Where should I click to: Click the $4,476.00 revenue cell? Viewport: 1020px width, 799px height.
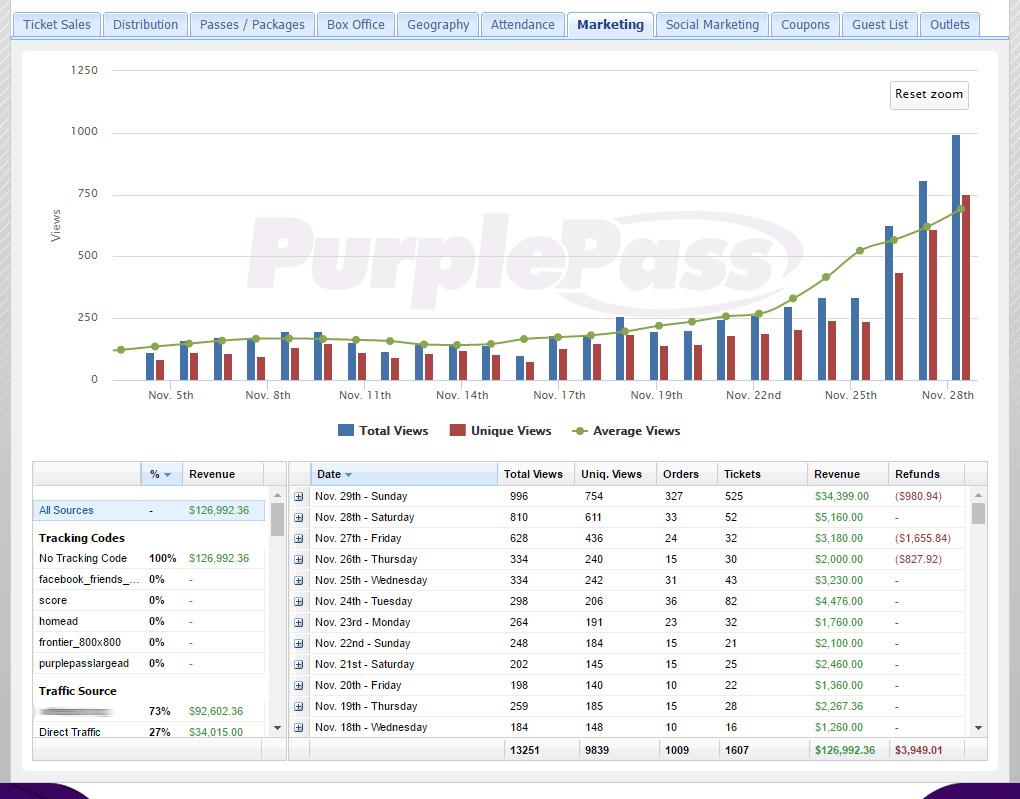tap(839, 601)
